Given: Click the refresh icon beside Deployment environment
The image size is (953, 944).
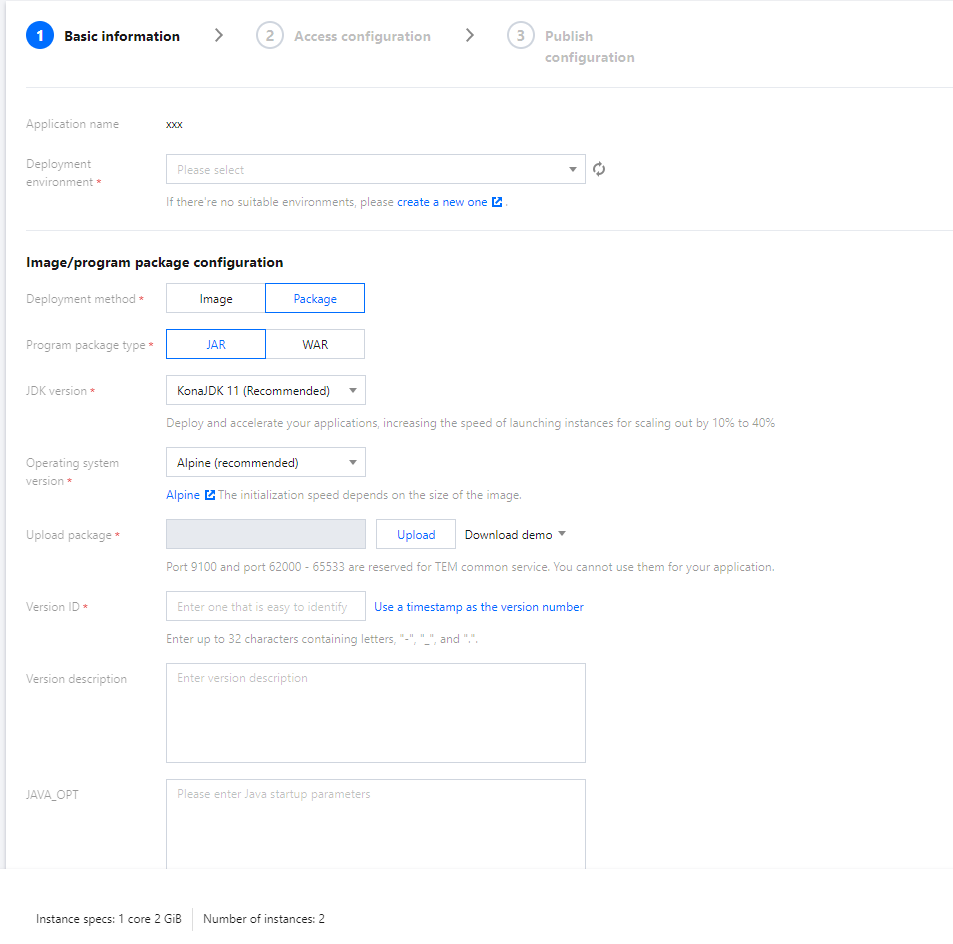Looking at the screenshot, I should coord(599,169).
